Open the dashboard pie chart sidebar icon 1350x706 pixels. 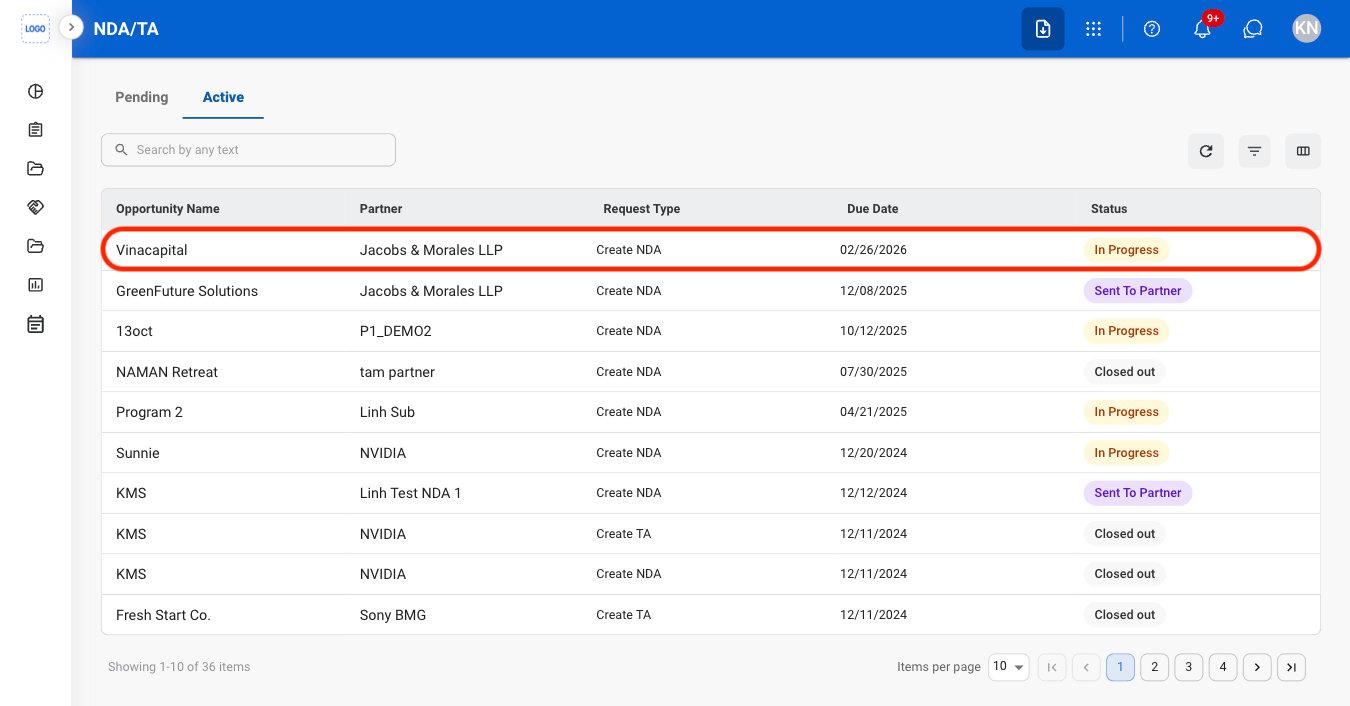[x=35, y=92]
